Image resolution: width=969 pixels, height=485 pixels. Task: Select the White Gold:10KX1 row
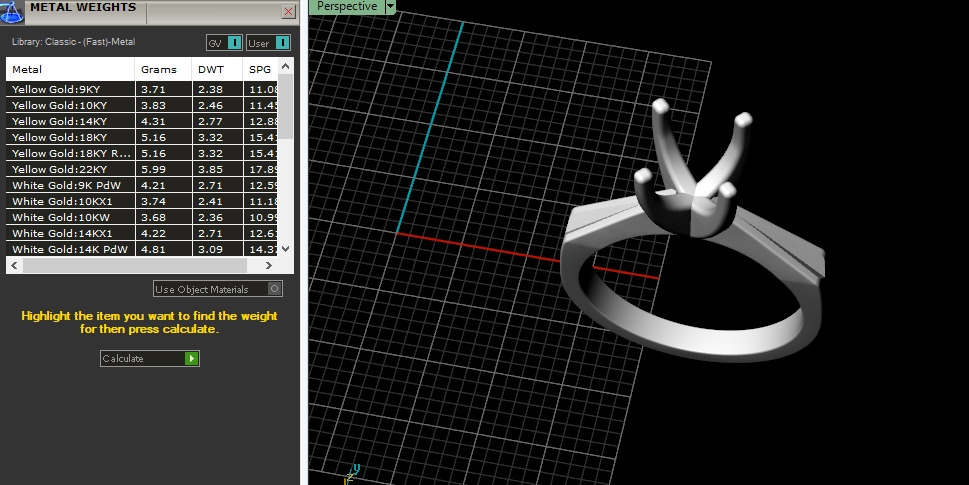point(142,201)
